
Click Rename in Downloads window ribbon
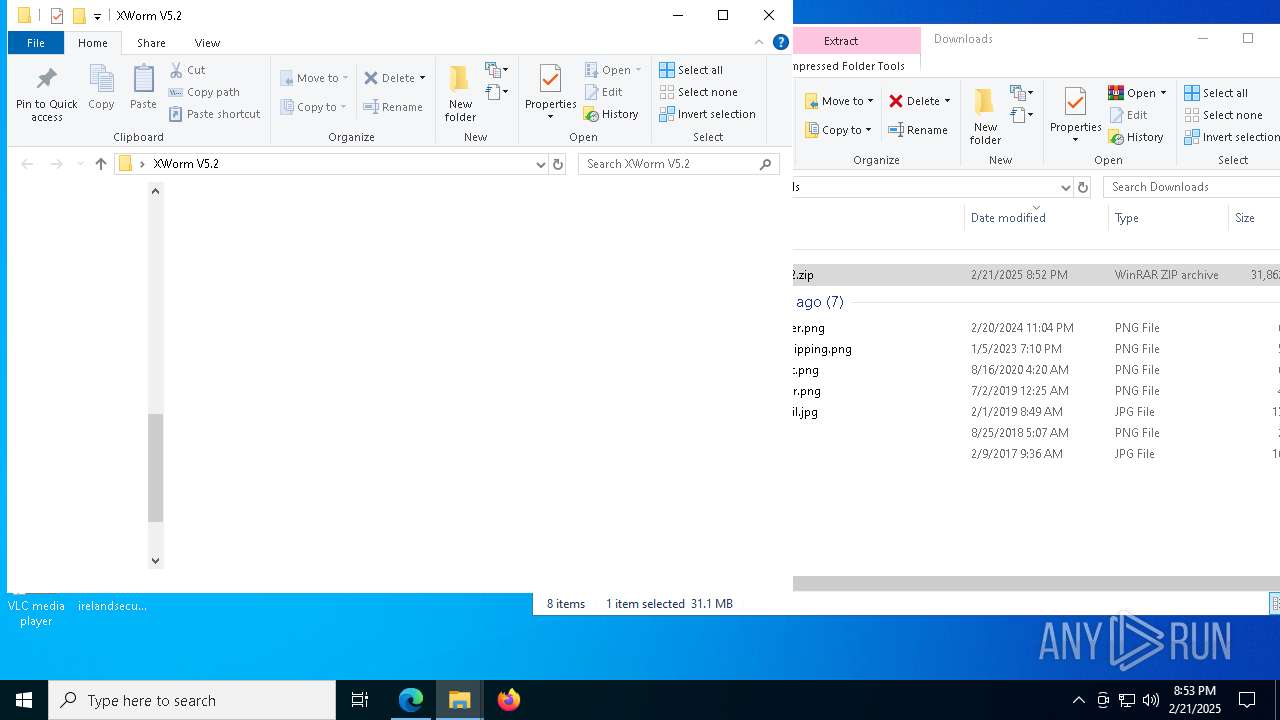pyautogui.click(x=918, y=130)
